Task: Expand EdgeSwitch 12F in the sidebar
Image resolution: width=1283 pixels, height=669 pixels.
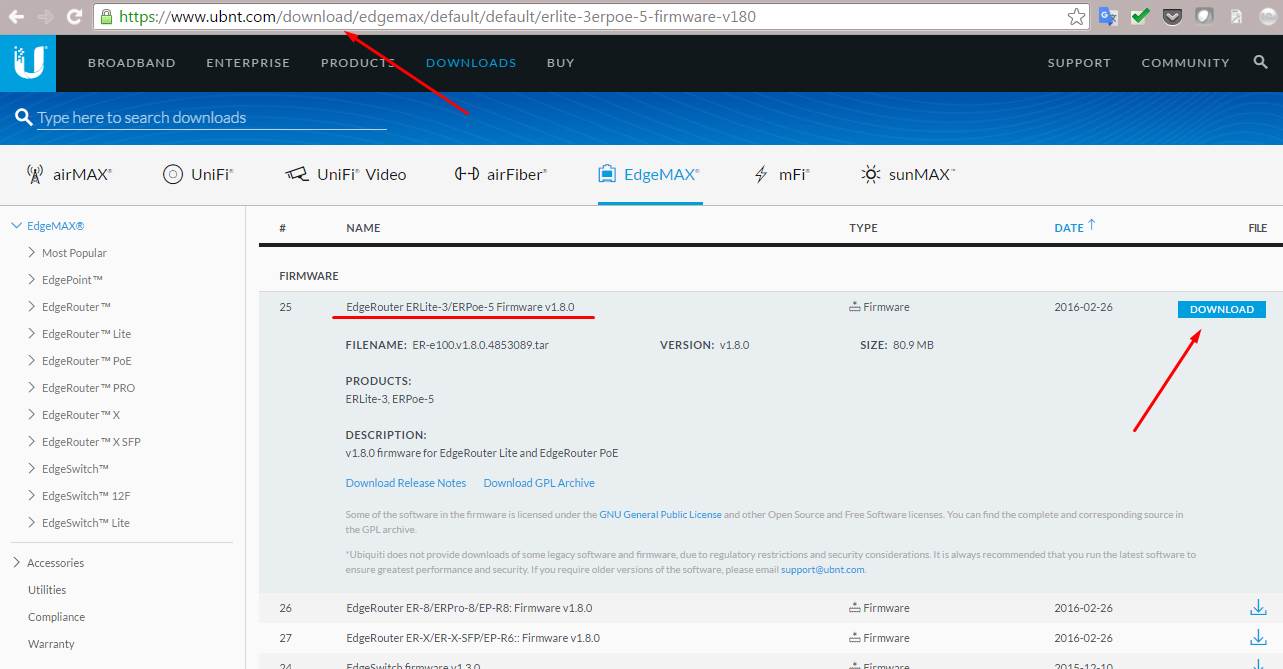Action: 33,496
